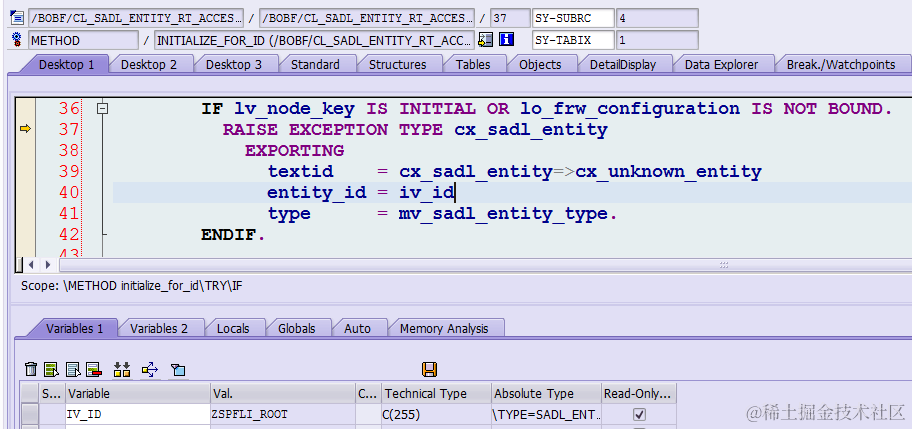The height and width of the screenshot is (429, 912).
Task: Click the SY-SUBRC field
Action: click(573, 18)
